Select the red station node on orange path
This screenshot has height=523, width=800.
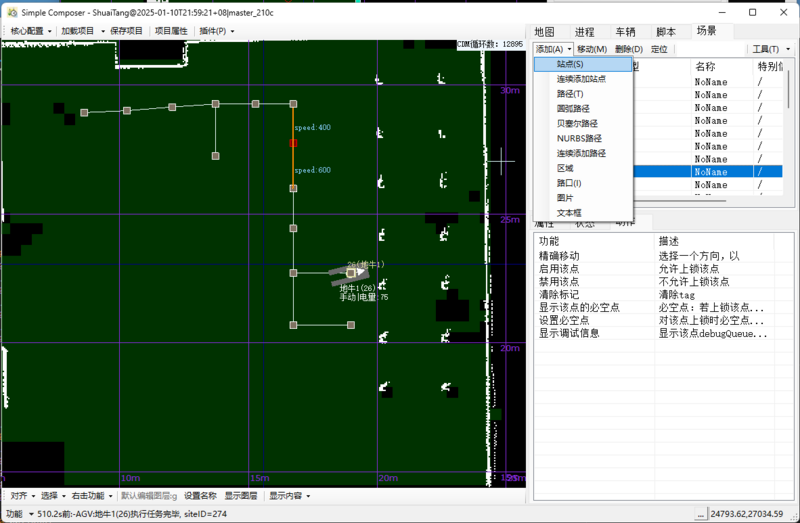click(293, 143)
